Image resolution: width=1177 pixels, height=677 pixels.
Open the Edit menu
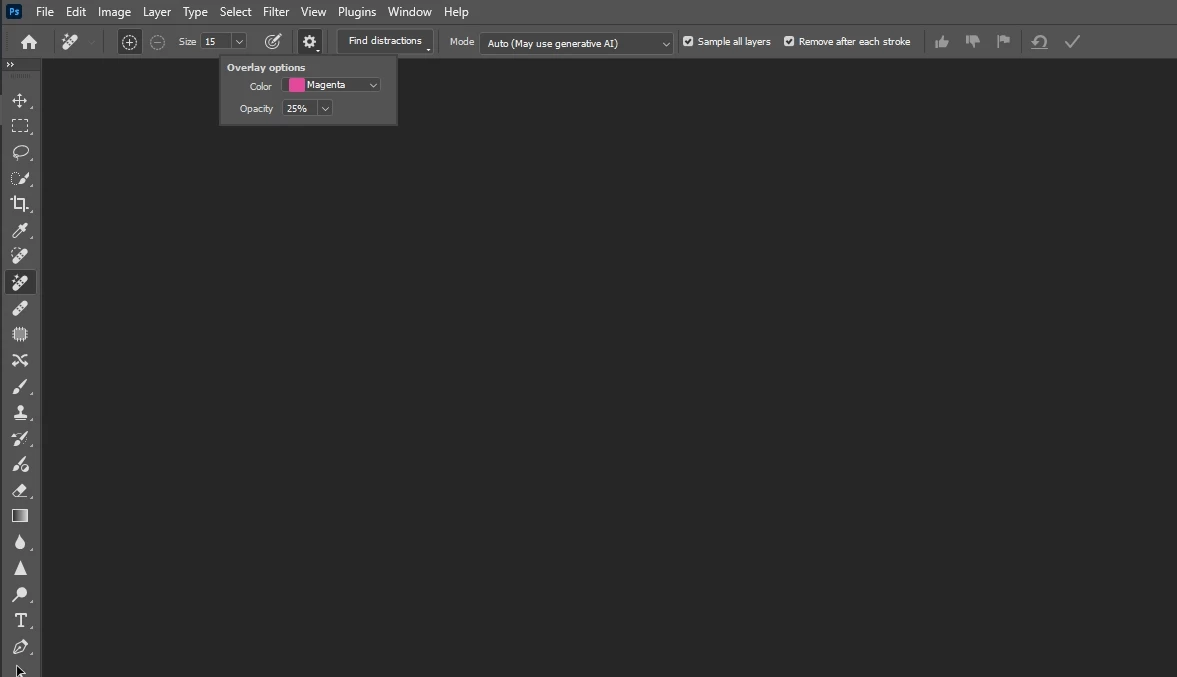tap(76, 12)
